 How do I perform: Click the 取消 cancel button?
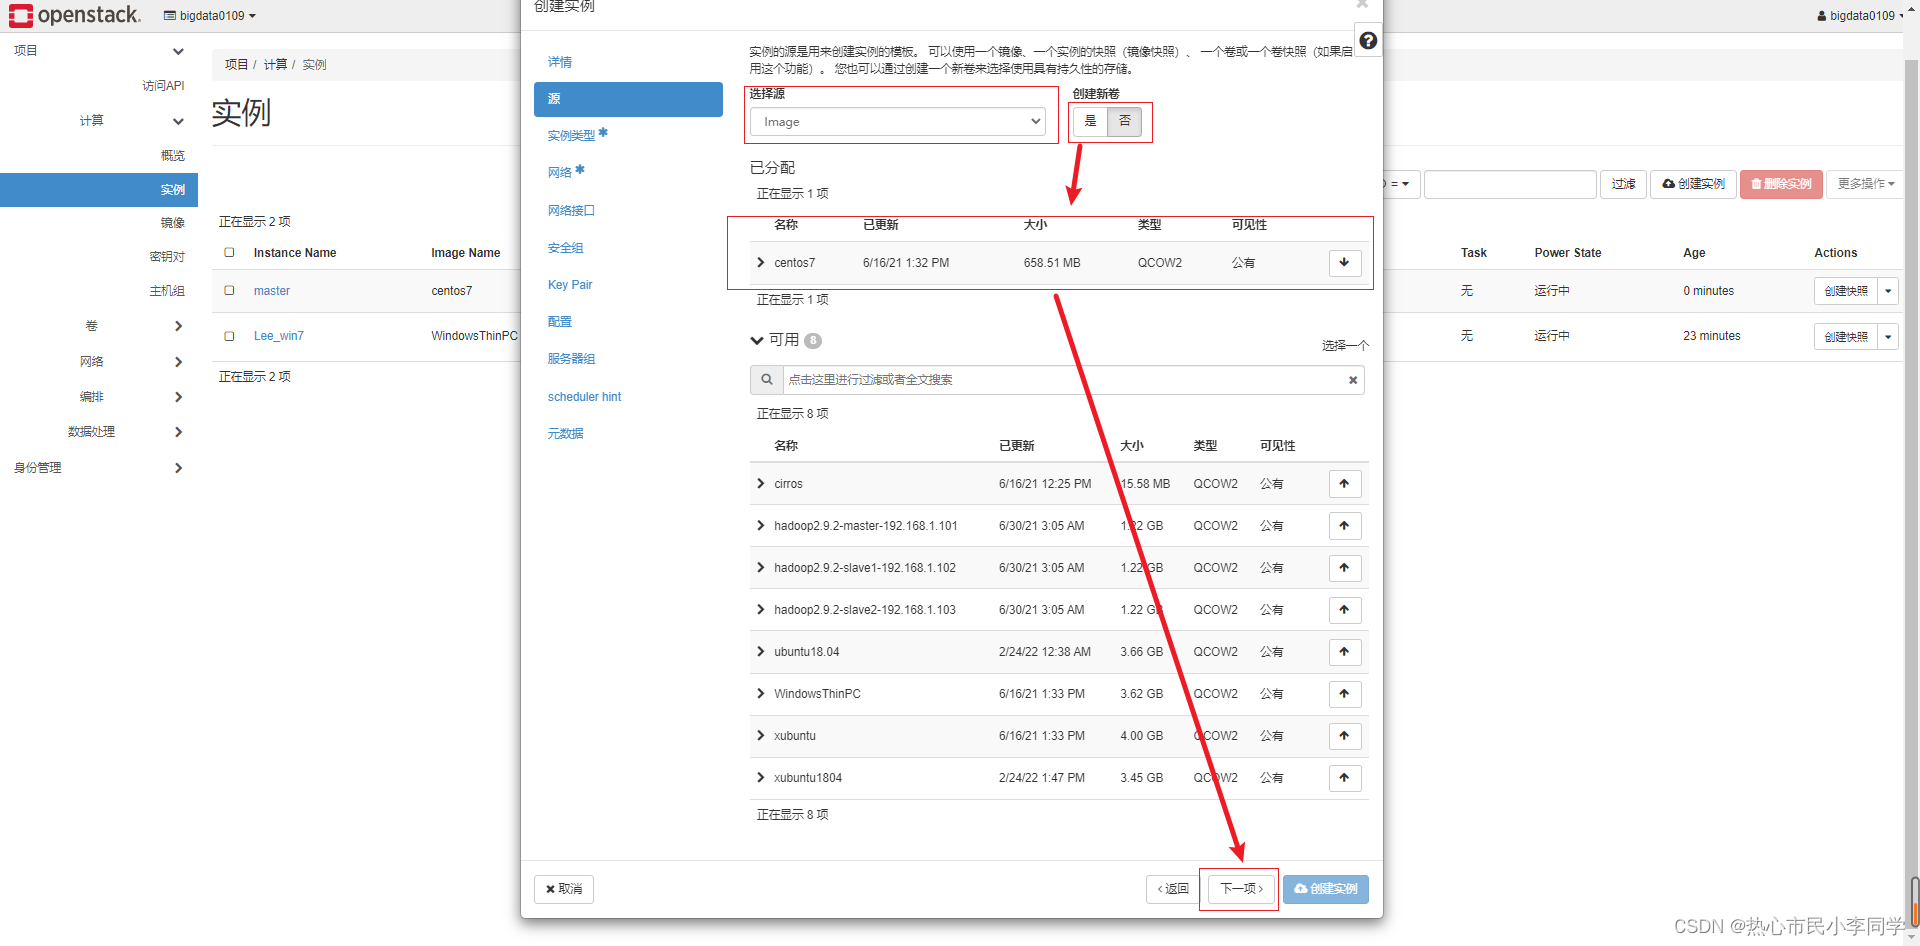pyautogui.click(x=564, y=889)
